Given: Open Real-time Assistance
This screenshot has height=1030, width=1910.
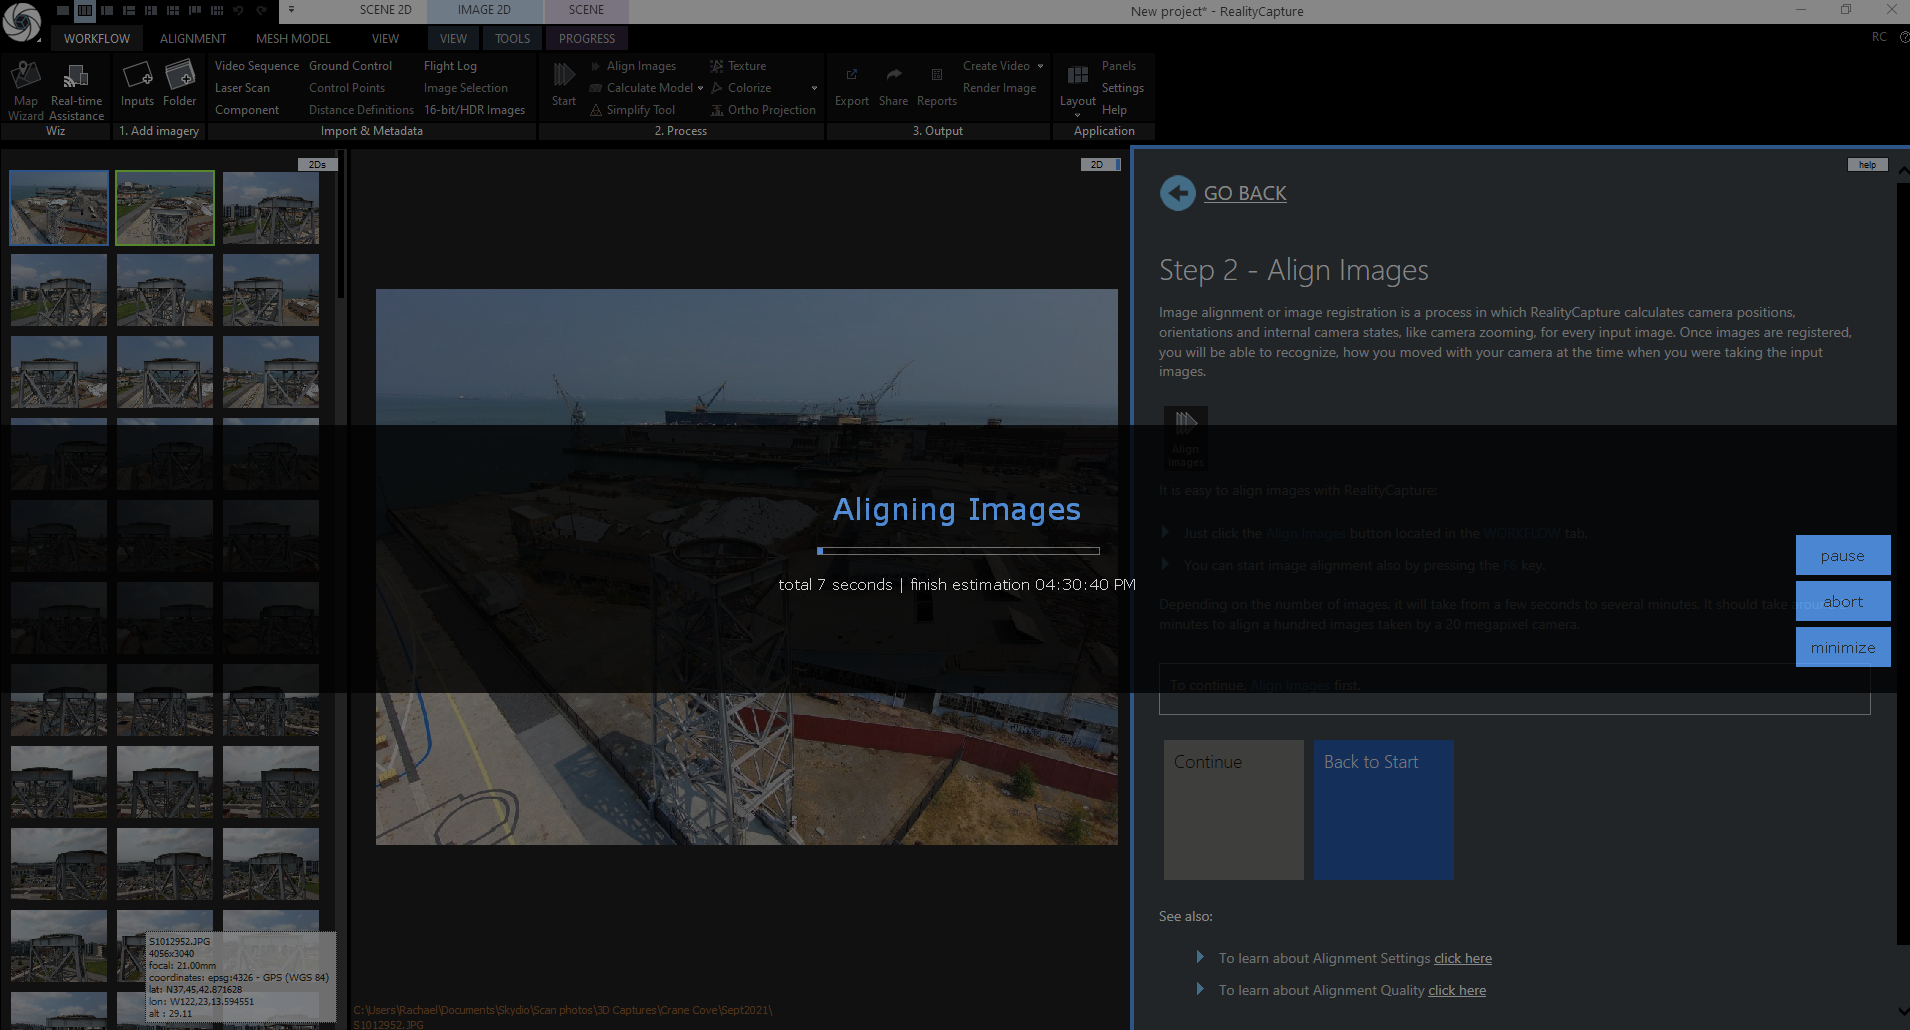Looking at the screenshot, I should 76,90.
